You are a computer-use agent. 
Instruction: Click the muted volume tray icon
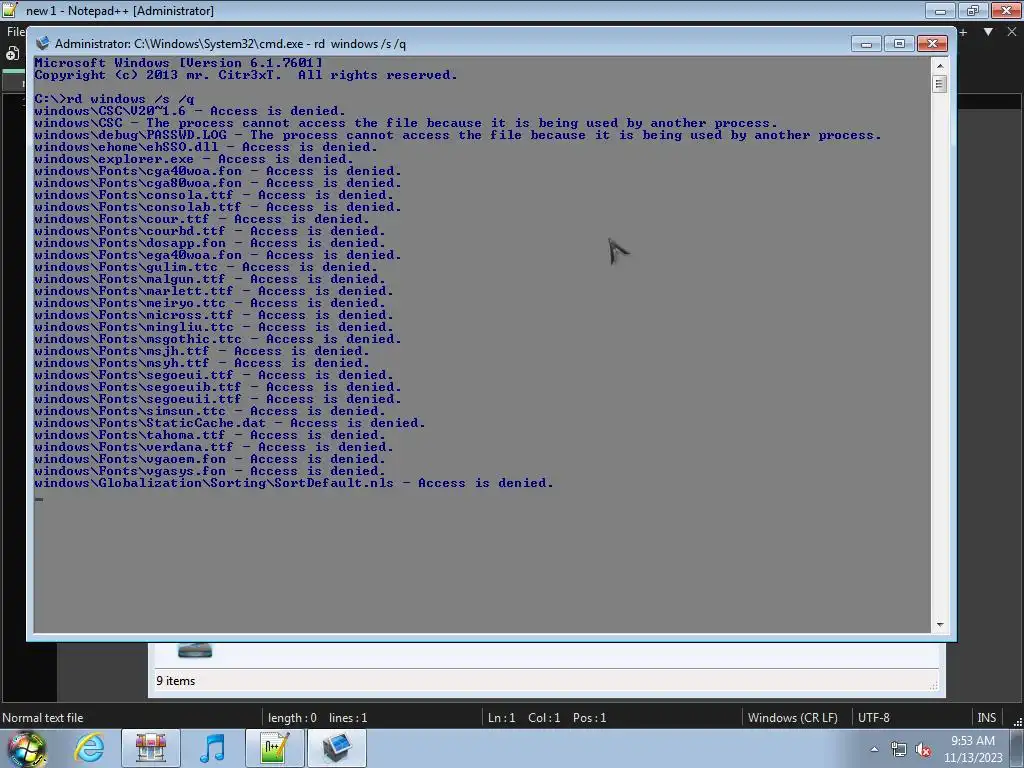point(923,749)
